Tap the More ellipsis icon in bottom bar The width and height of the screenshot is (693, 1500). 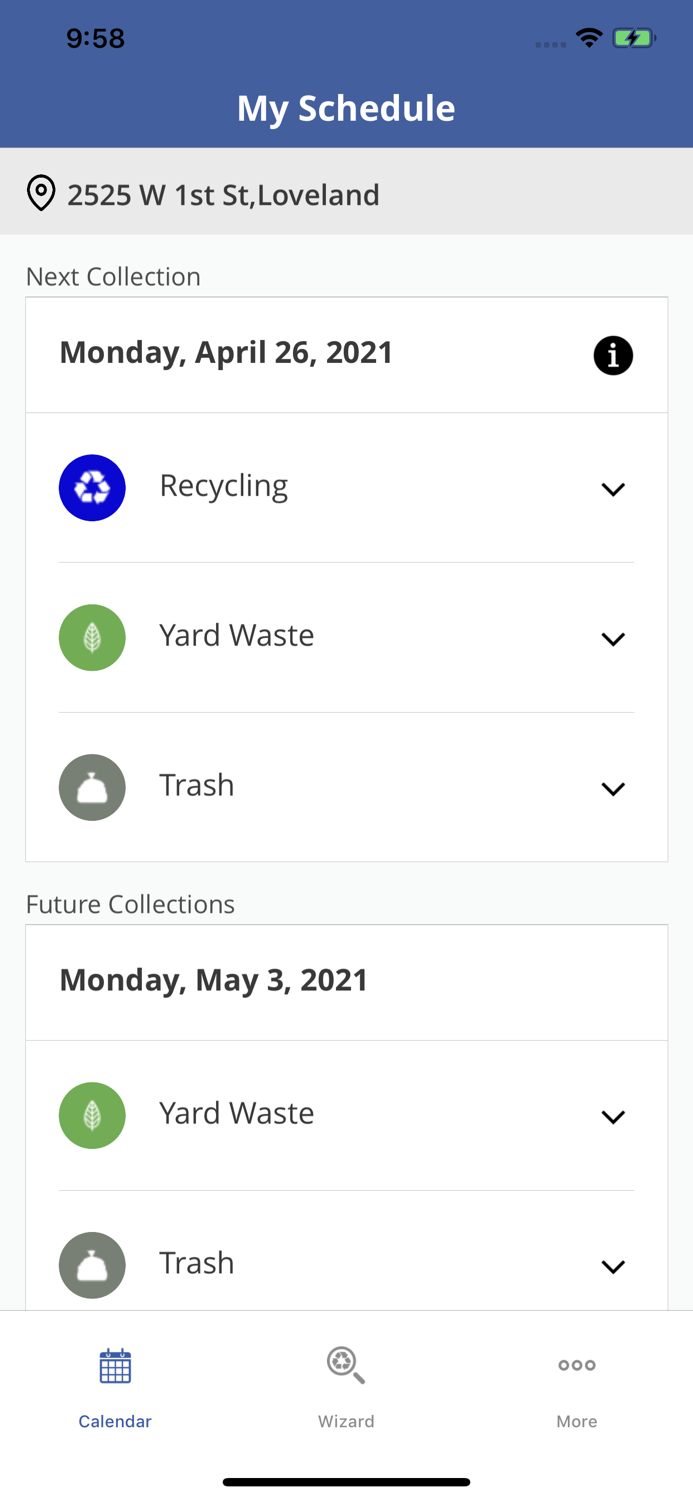point(577,1363)
